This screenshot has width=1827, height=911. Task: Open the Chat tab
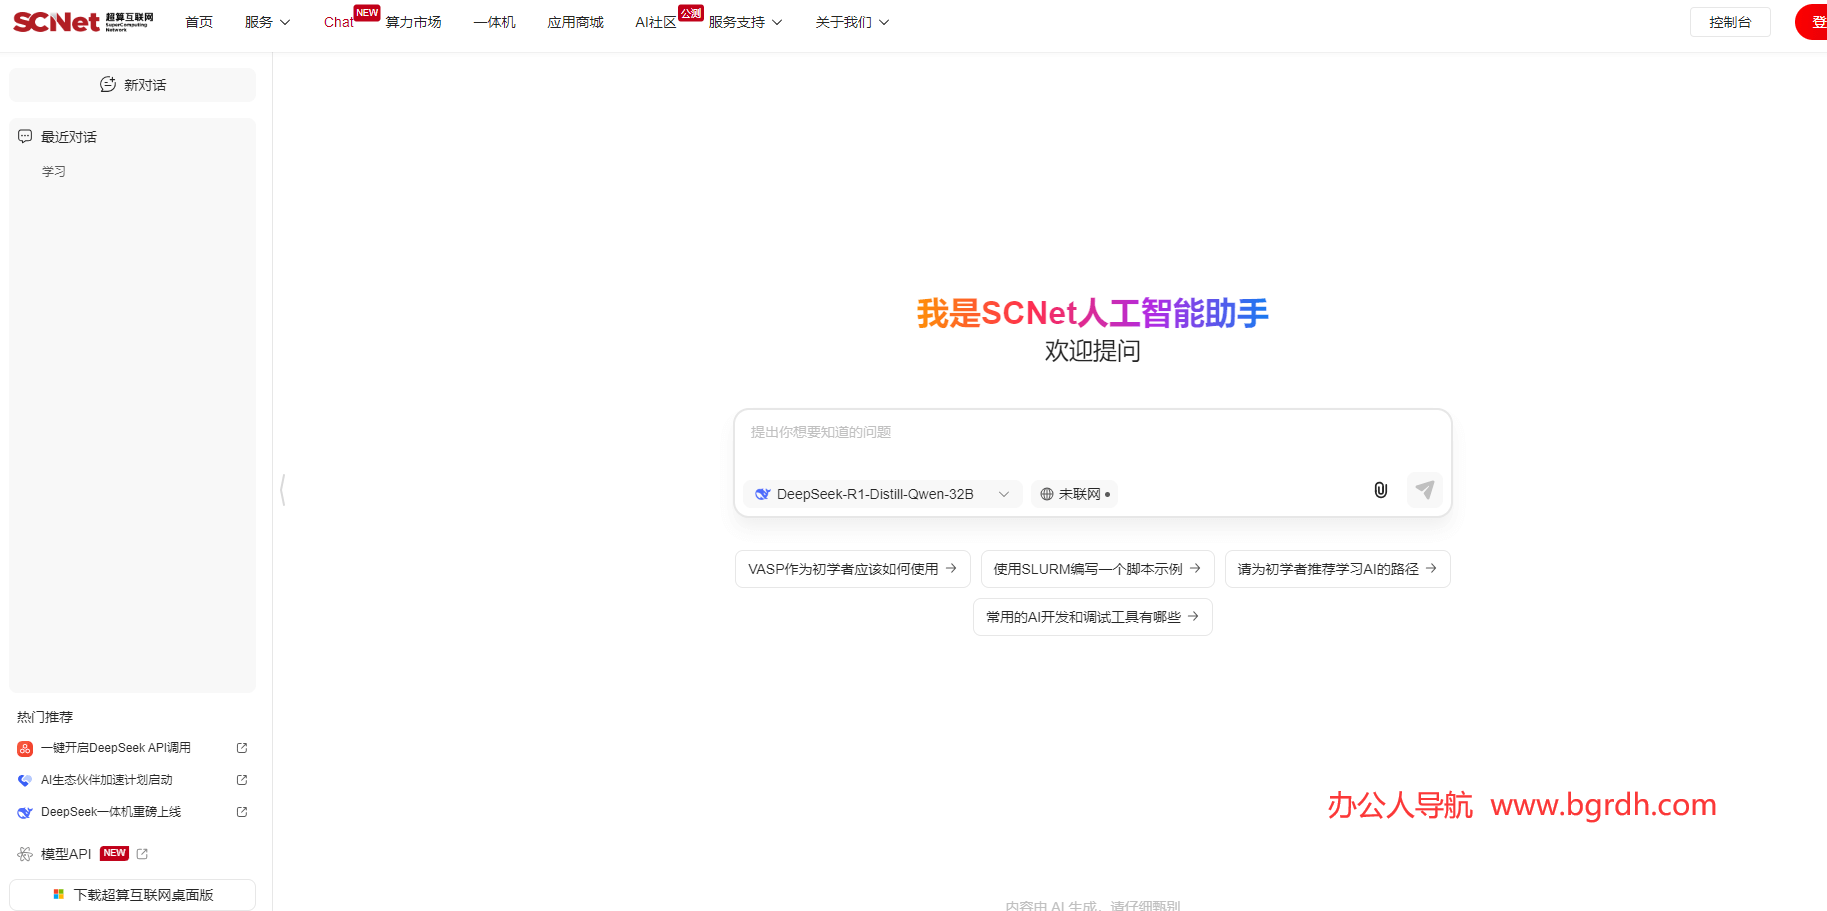coord(338,22)
